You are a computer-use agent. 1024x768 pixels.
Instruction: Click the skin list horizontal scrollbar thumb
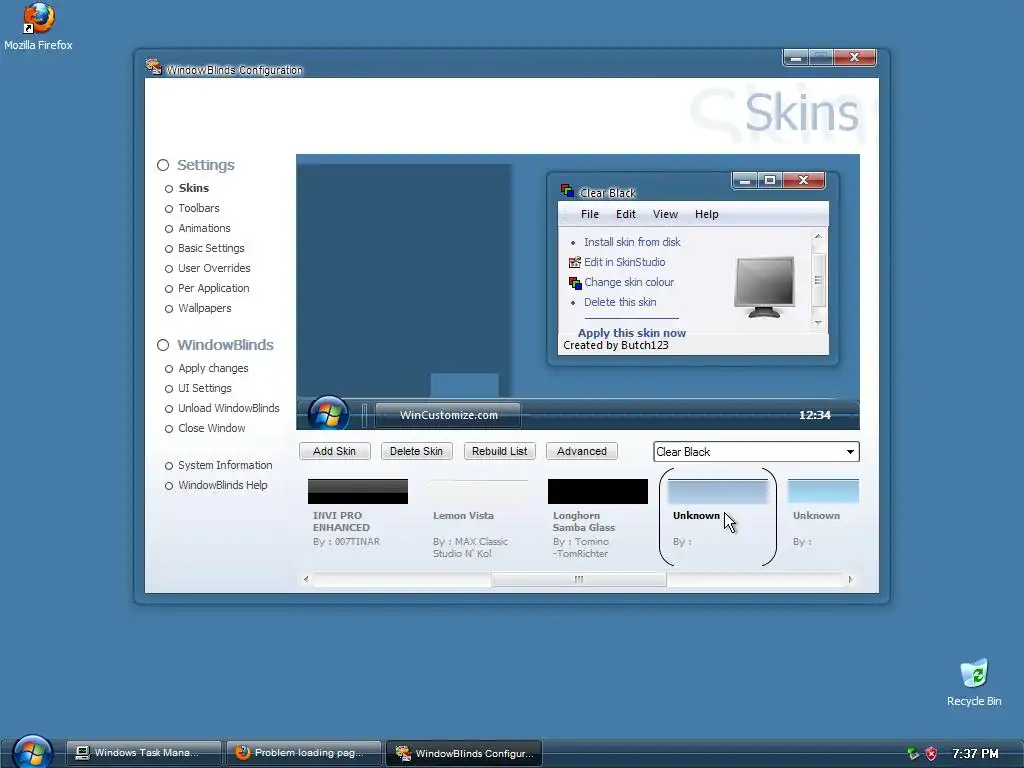click(x=579, y=579)
